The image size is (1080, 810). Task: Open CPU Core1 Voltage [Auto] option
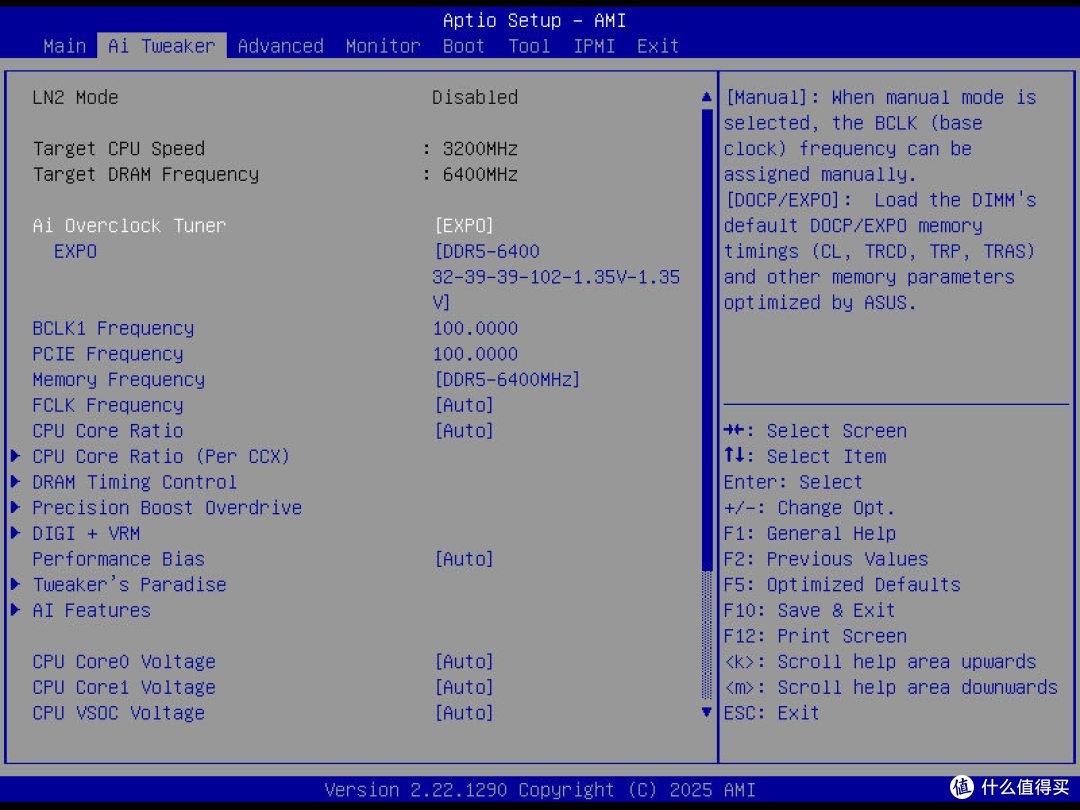[x=464, y=687]
